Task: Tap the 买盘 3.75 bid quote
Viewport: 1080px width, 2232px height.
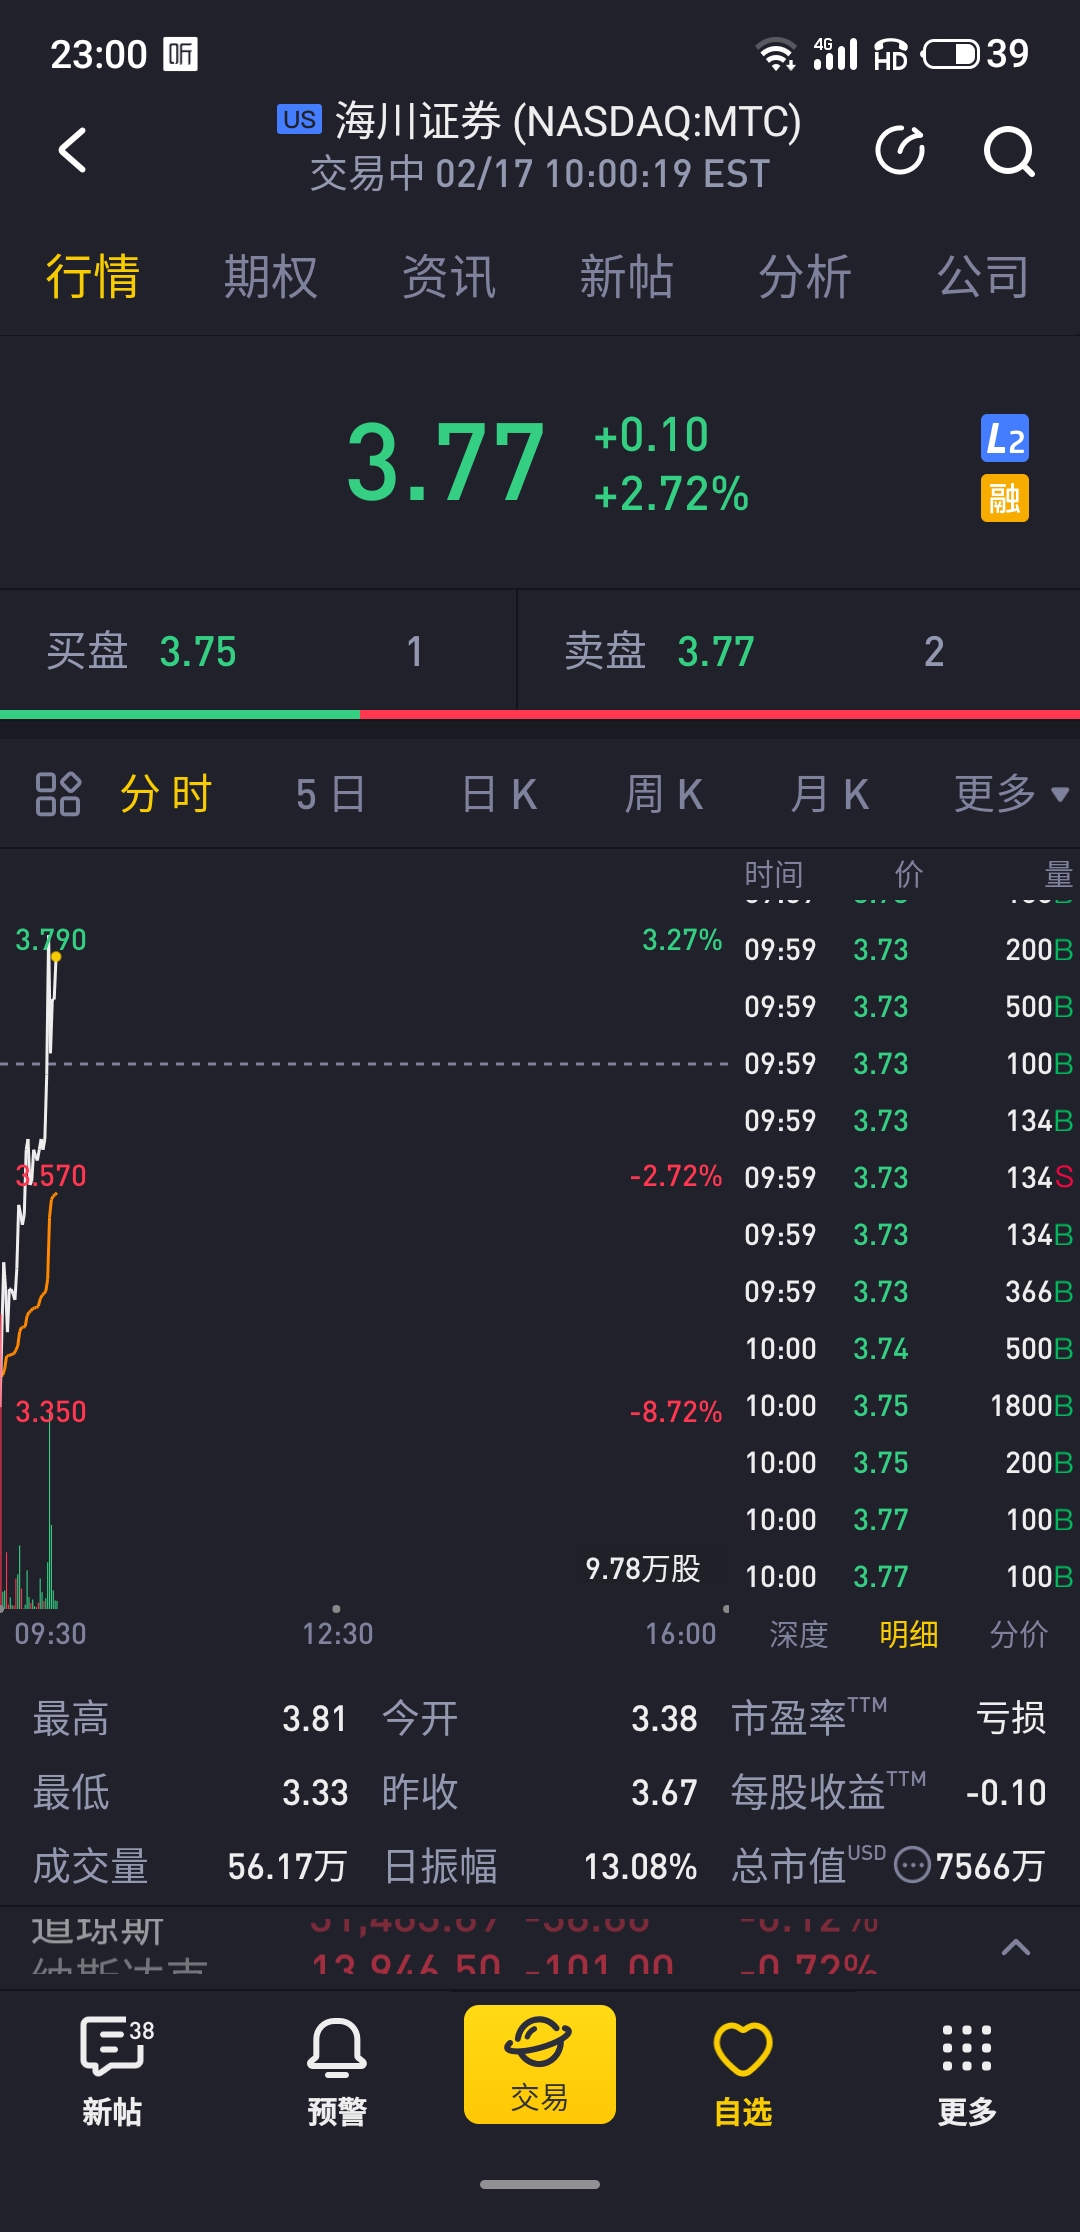Action: pyautogui.click(x=258, y=651)
